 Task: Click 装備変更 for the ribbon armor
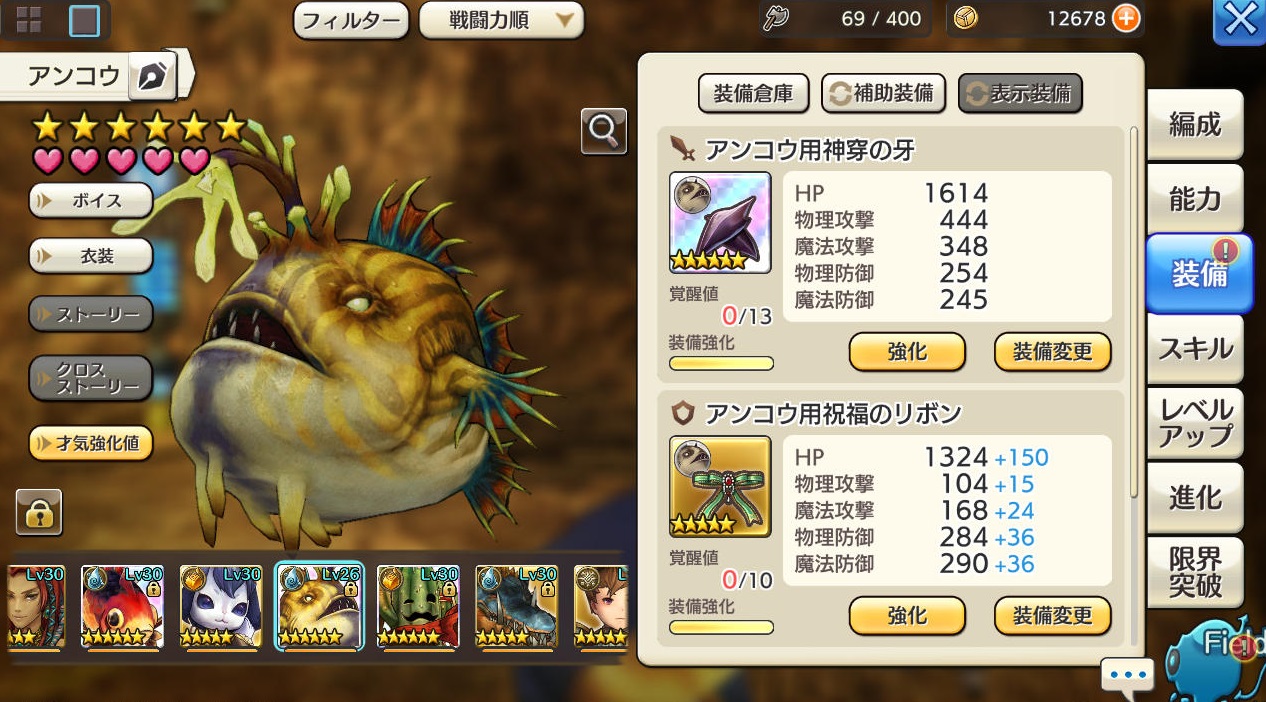click(1052, 615)
